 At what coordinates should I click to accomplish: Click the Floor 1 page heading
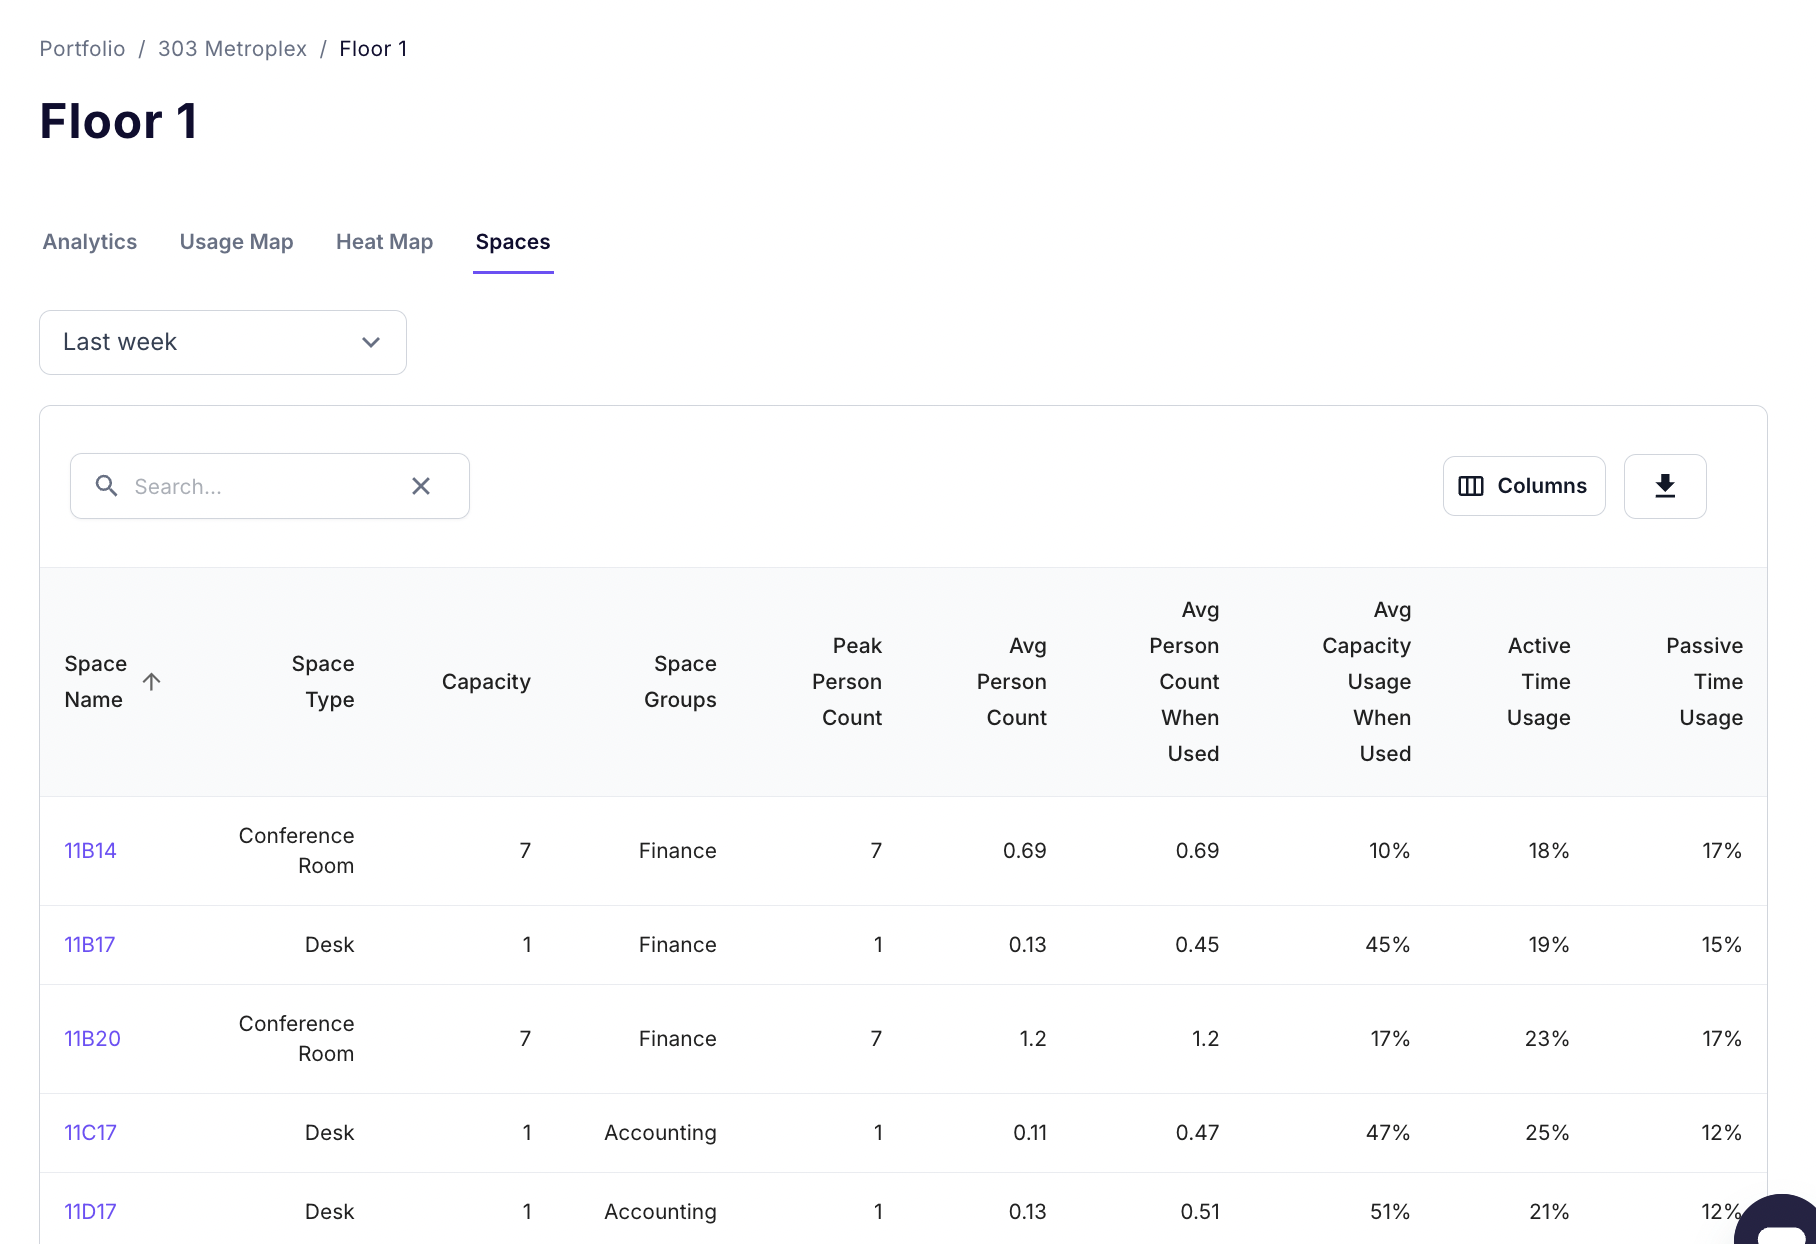[119, 122]
